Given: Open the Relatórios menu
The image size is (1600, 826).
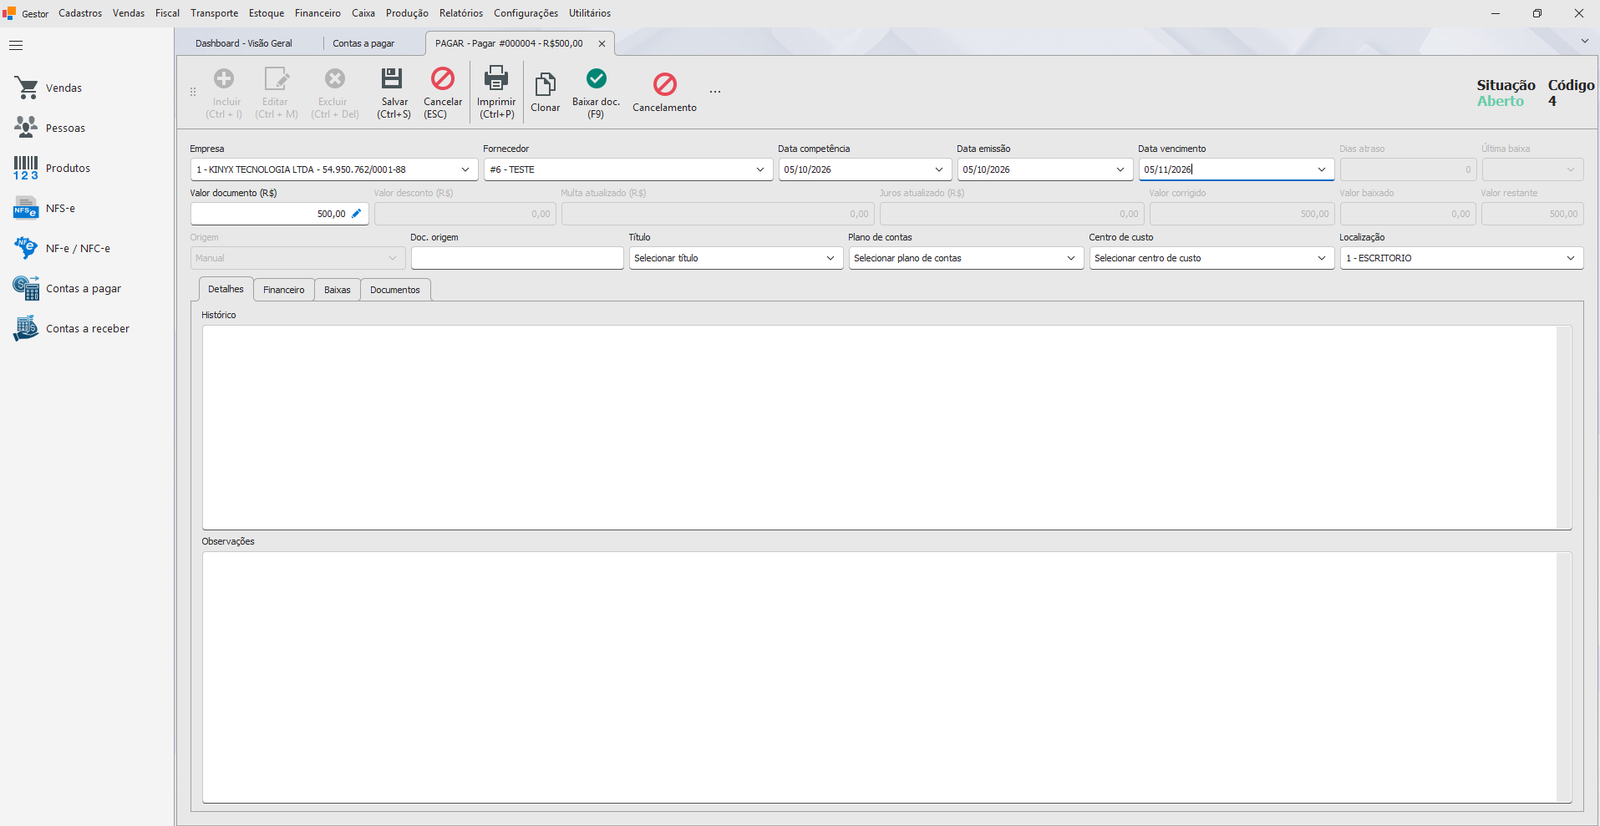Looking at the screenshot, I should tap(461, 13).
